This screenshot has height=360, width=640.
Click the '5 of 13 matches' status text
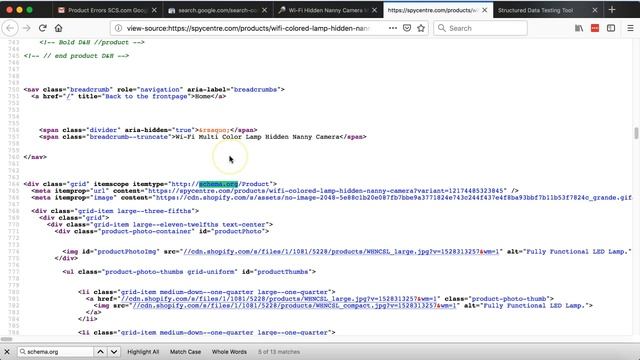[279, 351]
